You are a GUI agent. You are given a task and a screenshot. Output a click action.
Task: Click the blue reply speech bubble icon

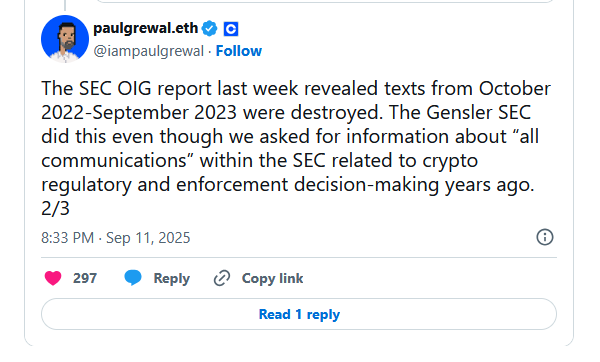click(x=133, y=278)
